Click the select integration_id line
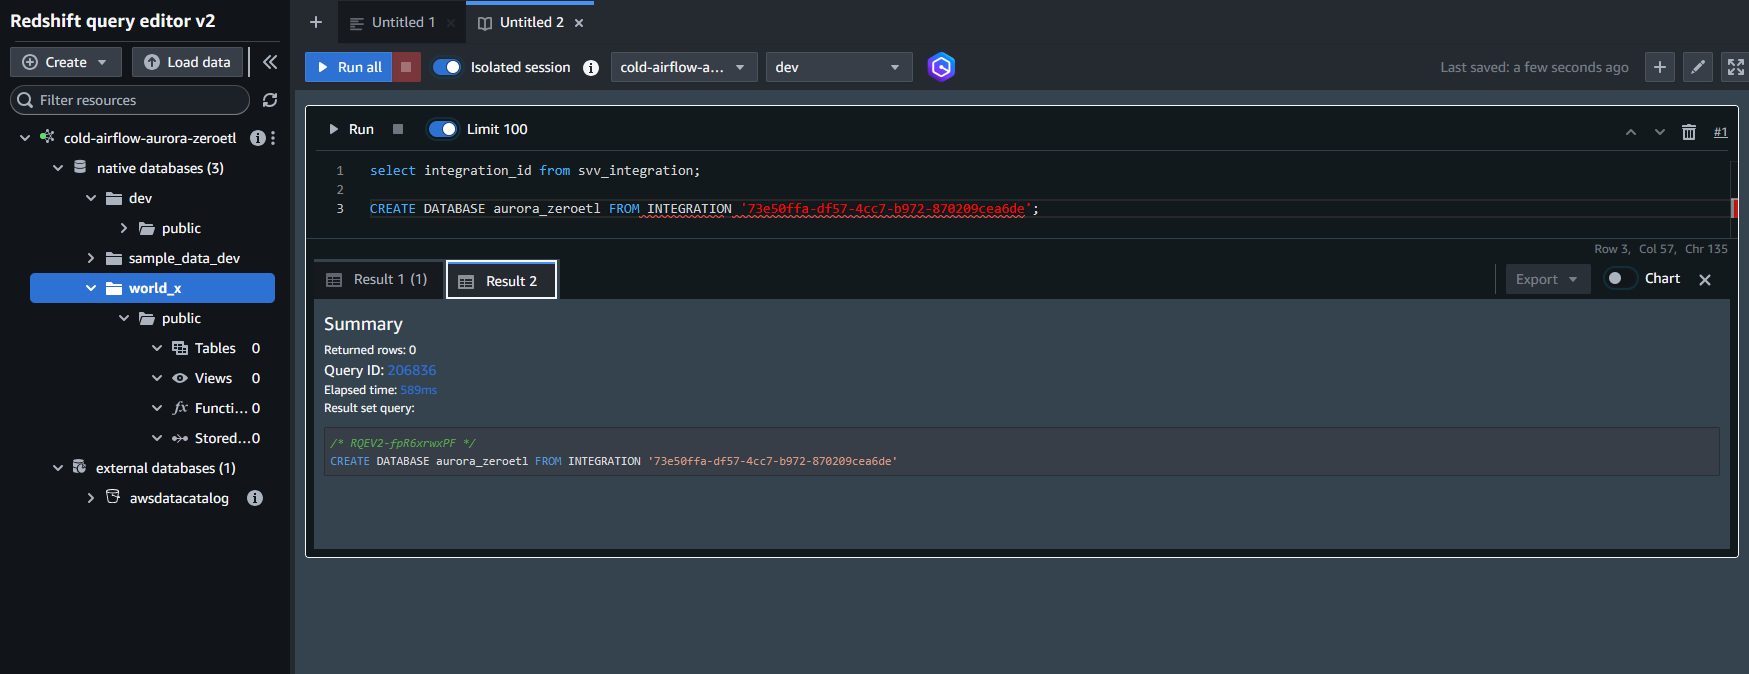The width and height of the screenshot is (1749, 674). coord(535,171)
